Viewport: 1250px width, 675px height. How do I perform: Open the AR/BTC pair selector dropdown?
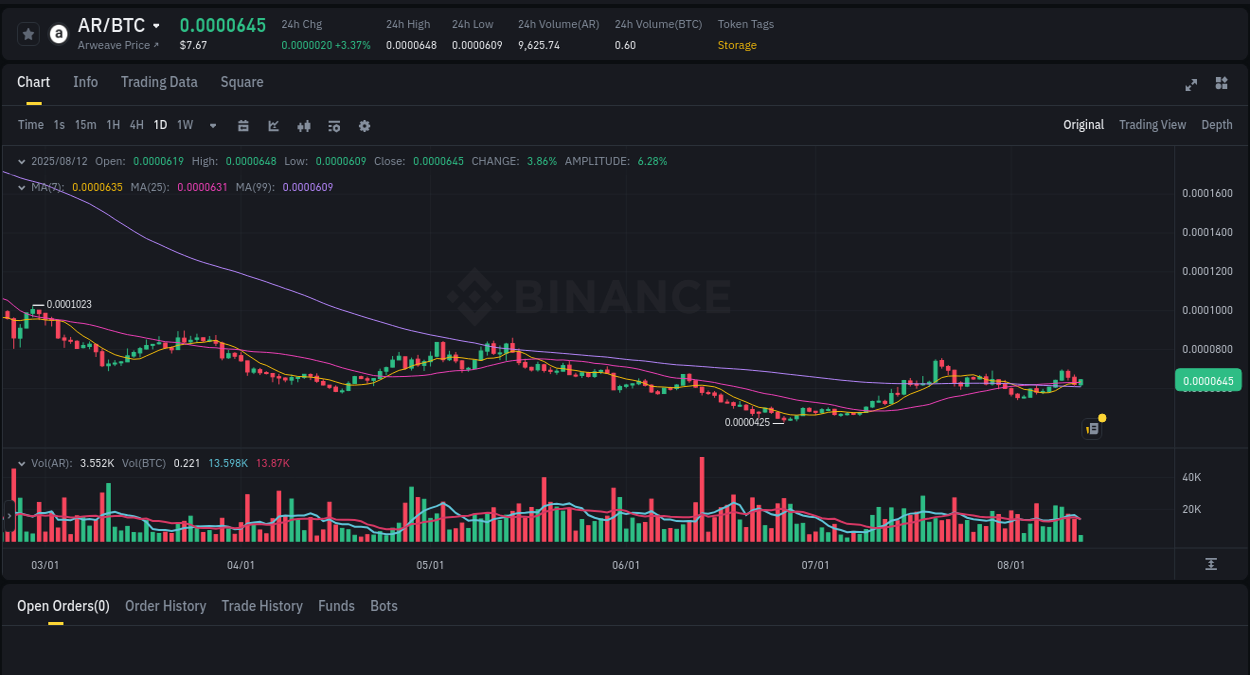[x=119, y=25]
